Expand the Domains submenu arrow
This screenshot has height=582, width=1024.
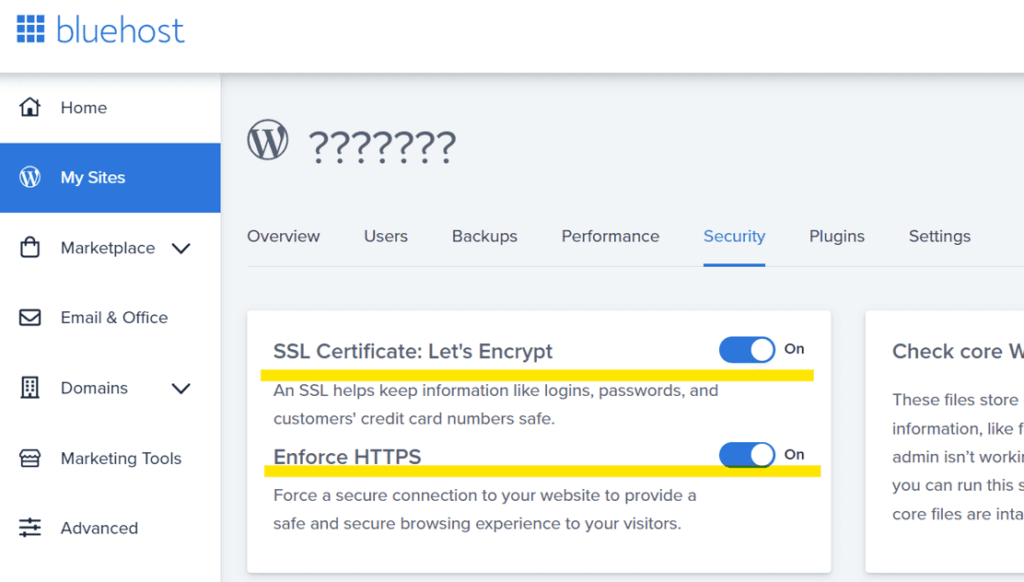181,388
